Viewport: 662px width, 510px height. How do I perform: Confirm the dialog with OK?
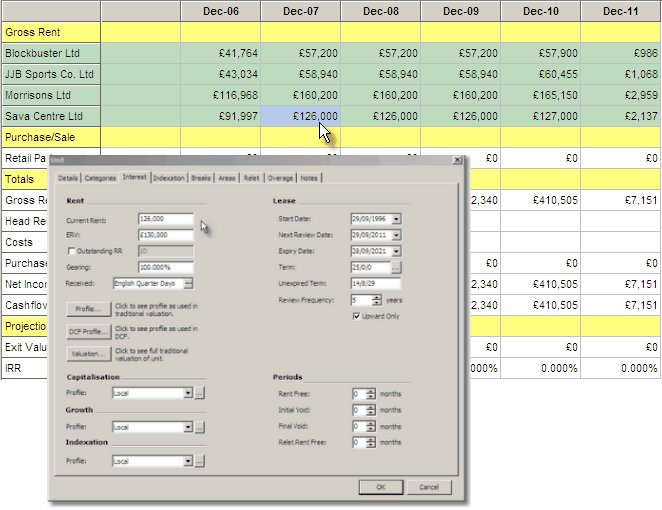click(x=381, y=487)
